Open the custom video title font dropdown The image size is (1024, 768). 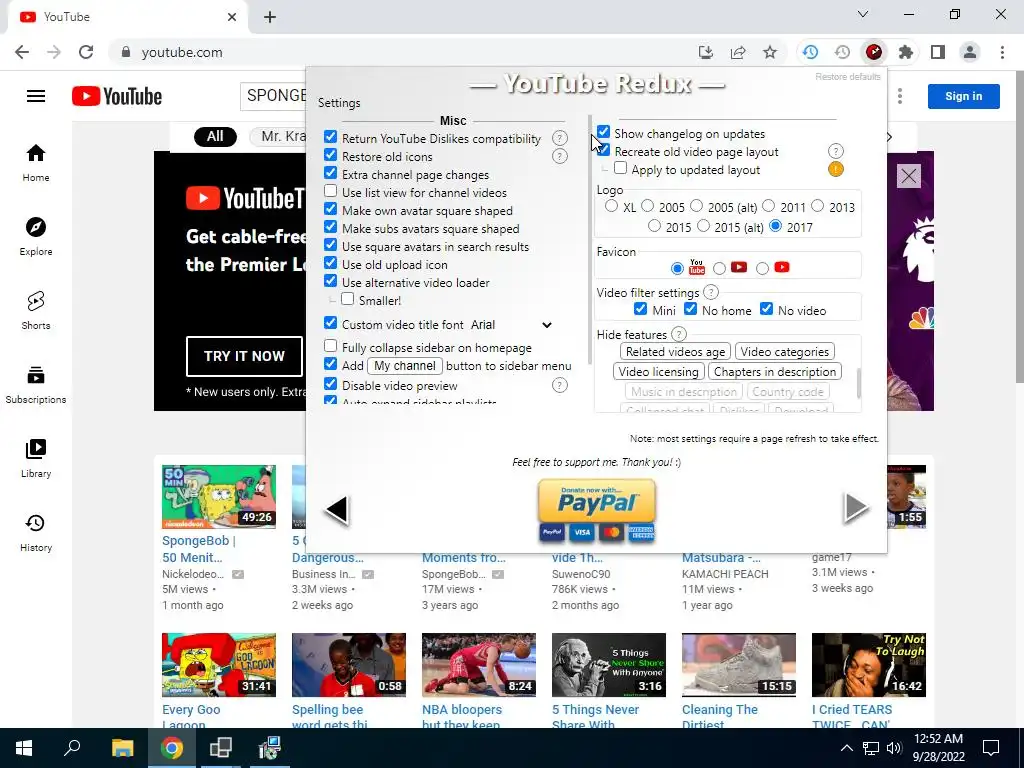512,325
